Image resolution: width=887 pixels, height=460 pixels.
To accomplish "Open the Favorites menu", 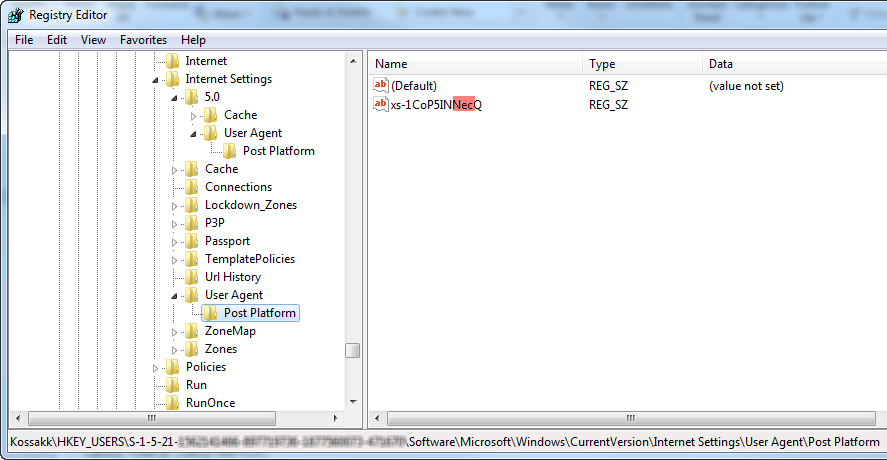I will click(143, 40).
